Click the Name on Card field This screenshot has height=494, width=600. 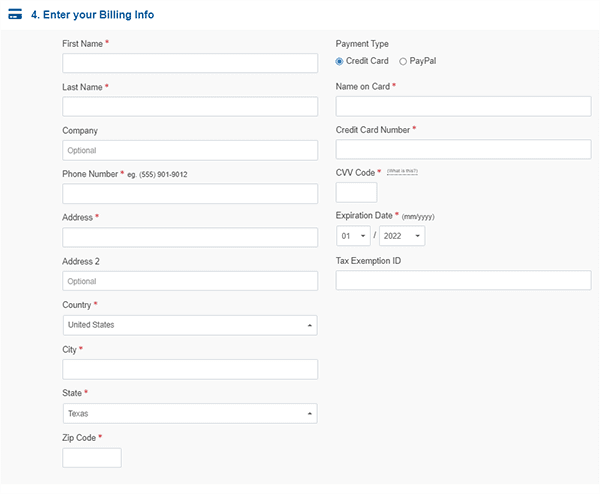(x=463, y=106)
